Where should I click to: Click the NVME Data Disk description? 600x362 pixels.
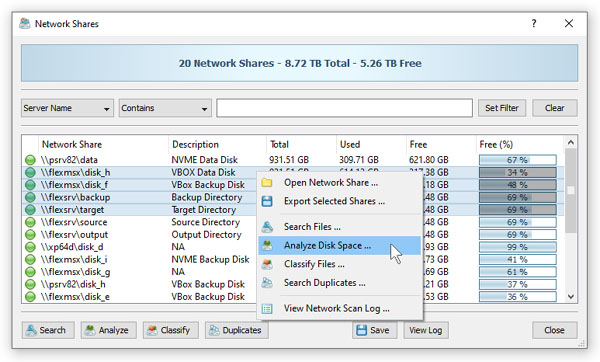pyautogui.click(x=205, y=160)
